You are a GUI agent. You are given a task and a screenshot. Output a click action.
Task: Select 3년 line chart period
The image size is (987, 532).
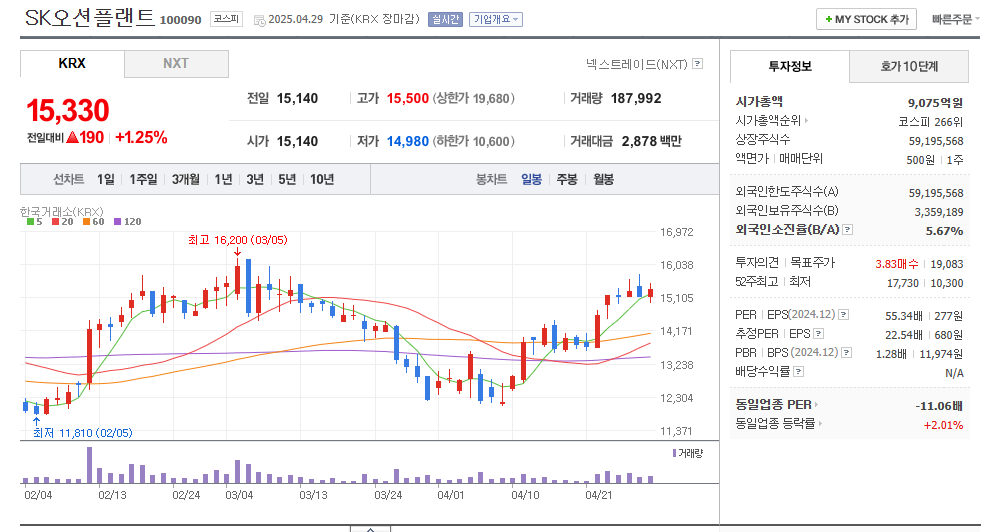255,179
